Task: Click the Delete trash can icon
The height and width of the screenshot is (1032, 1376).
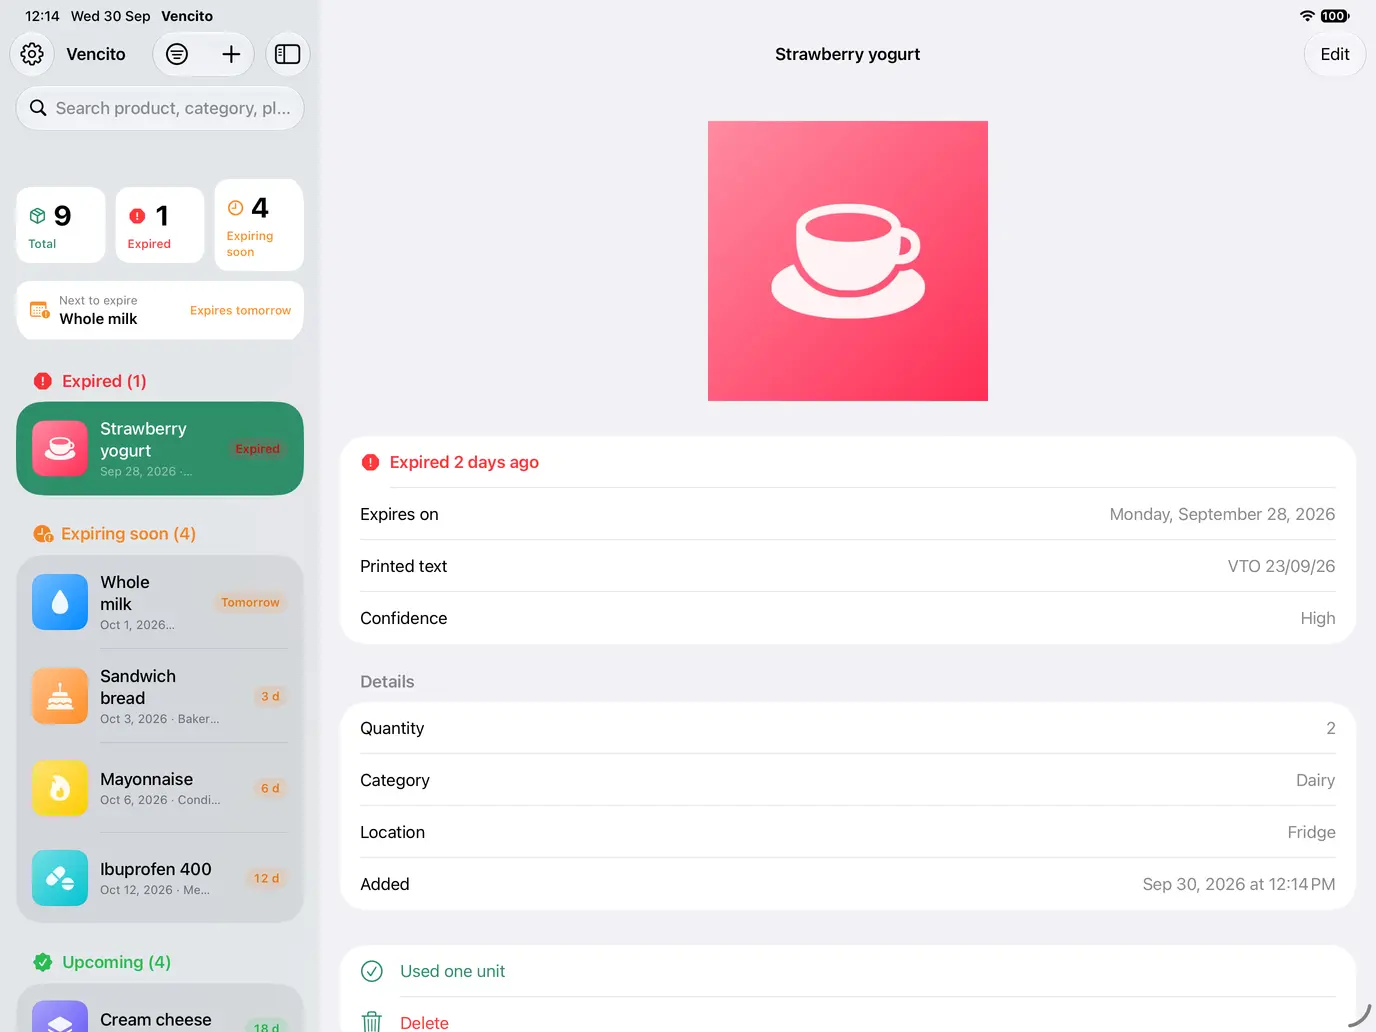Action: click(372, 1021)
